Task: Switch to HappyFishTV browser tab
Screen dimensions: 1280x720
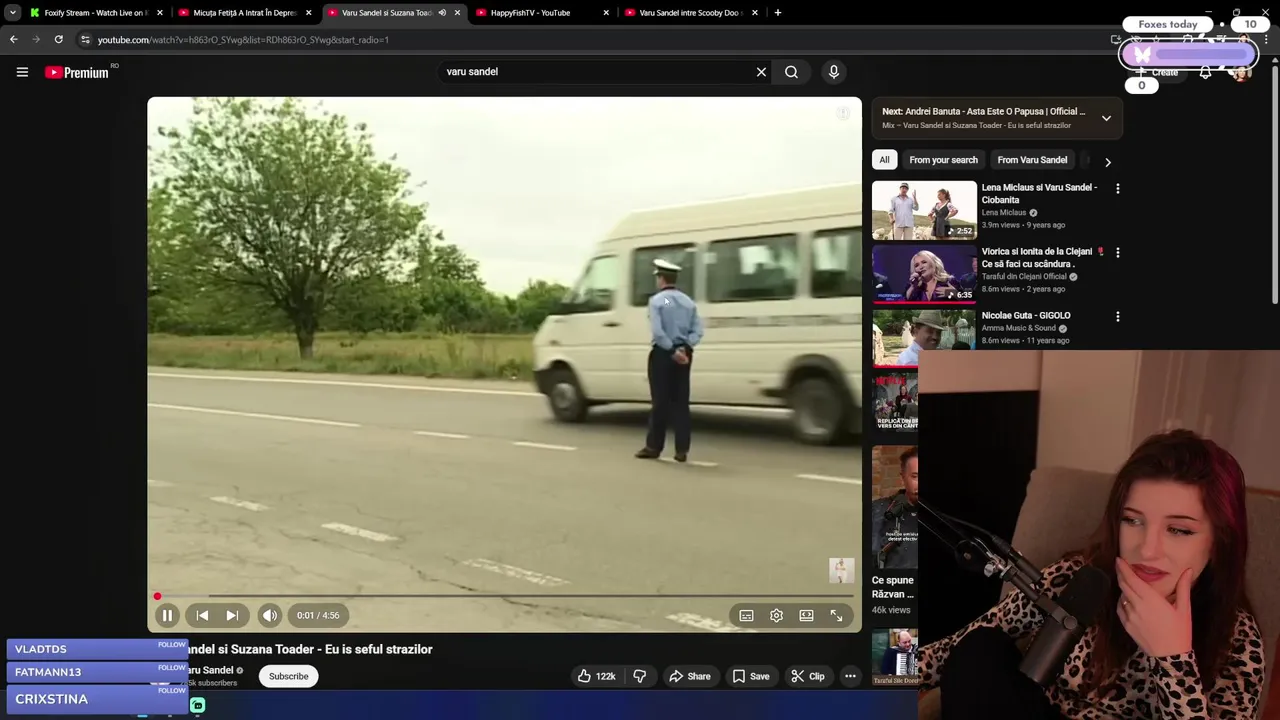Action: 538,13
